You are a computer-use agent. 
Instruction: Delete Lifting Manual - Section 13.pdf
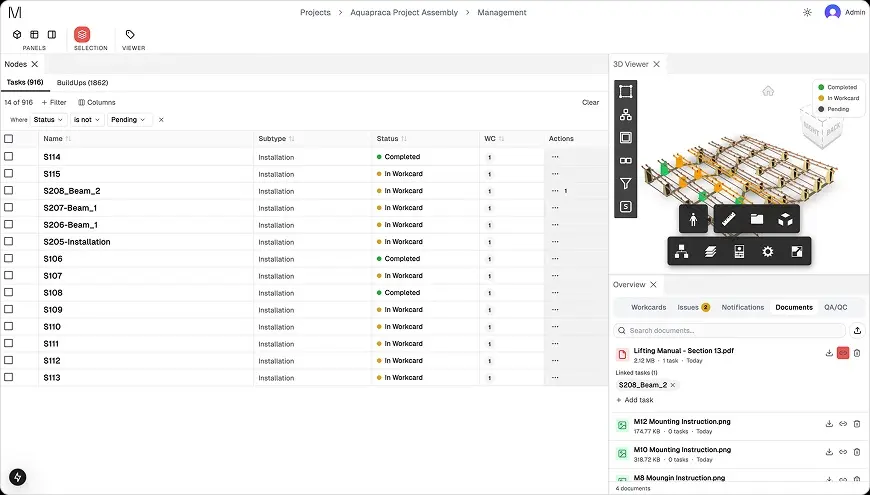click(857, 353)
